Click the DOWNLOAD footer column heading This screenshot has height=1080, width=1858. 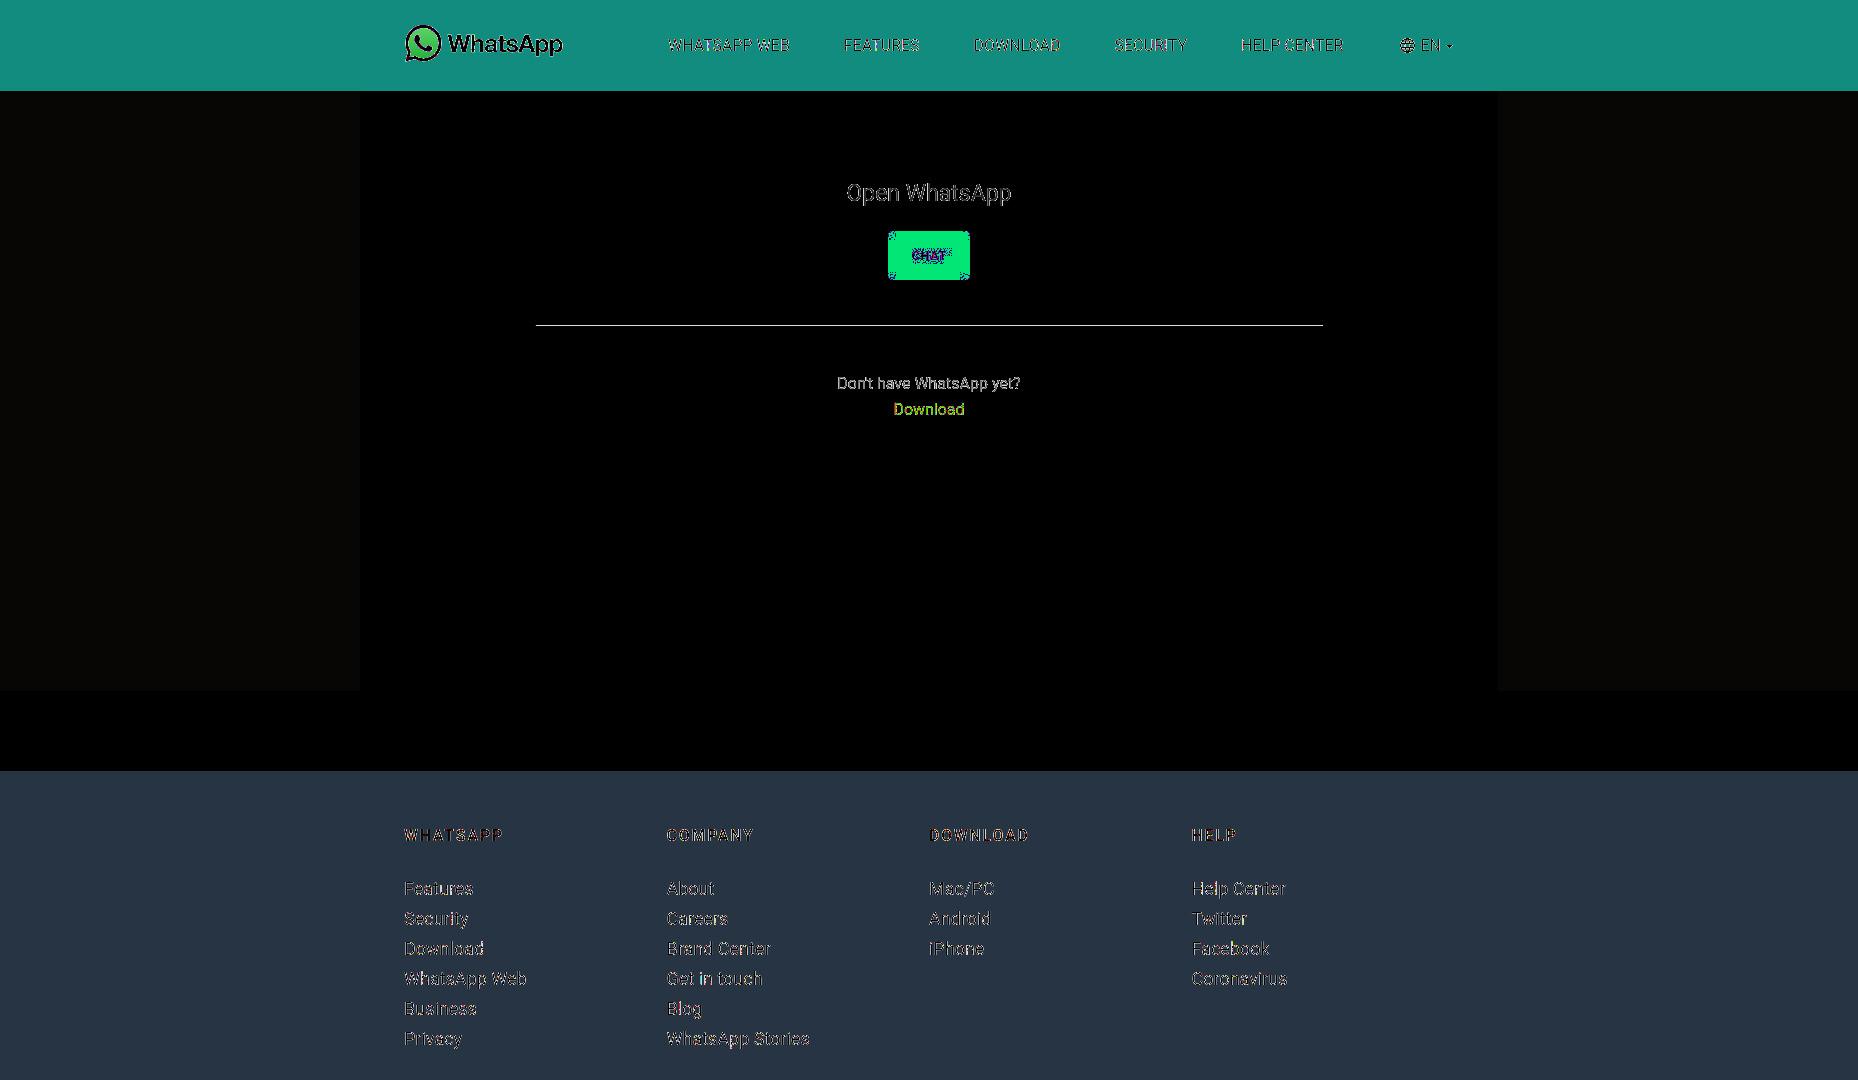pyautogui.click(x=979, y=835)
